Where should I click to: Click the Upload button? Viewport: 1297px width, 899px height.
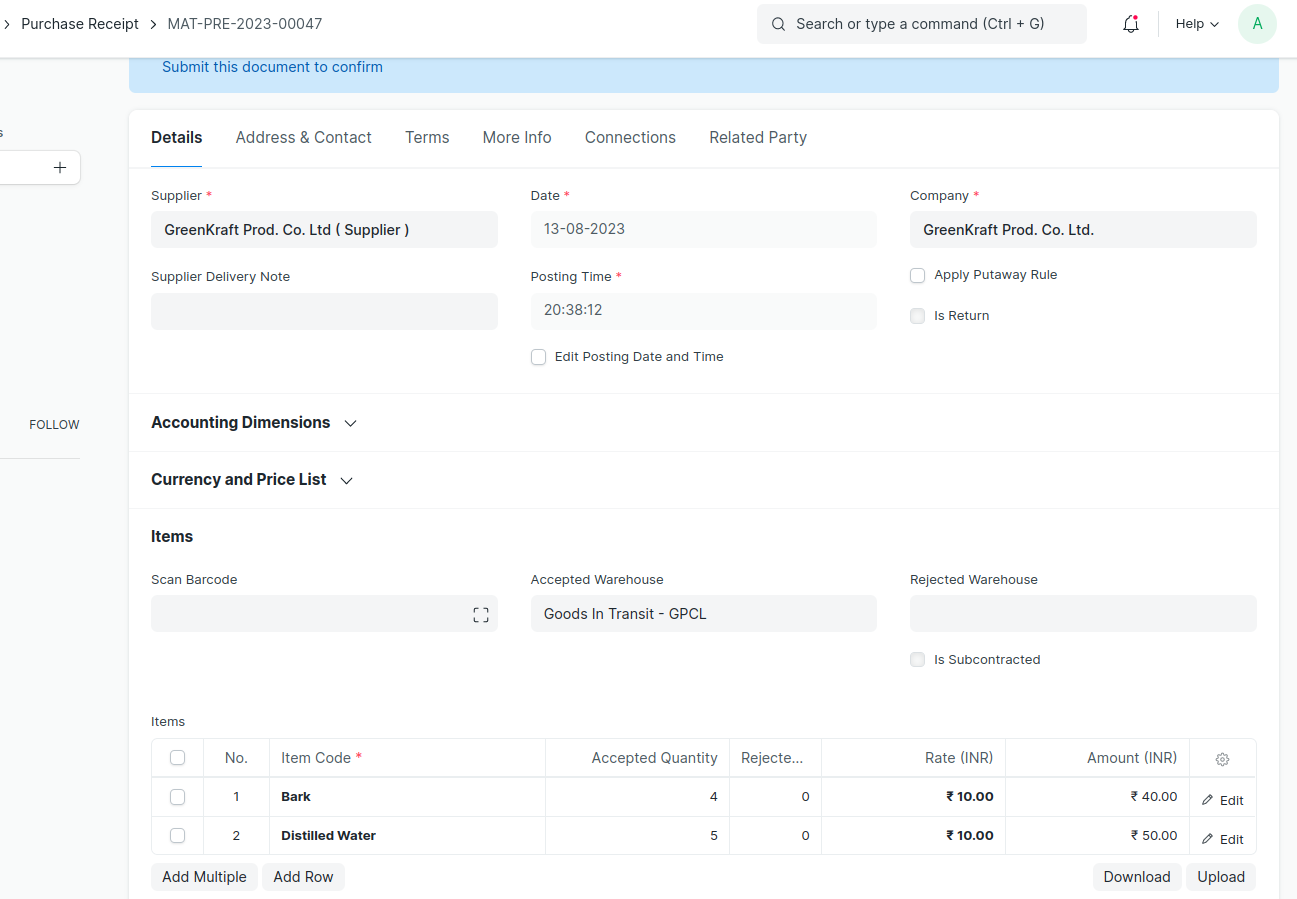pos(1221,877)
